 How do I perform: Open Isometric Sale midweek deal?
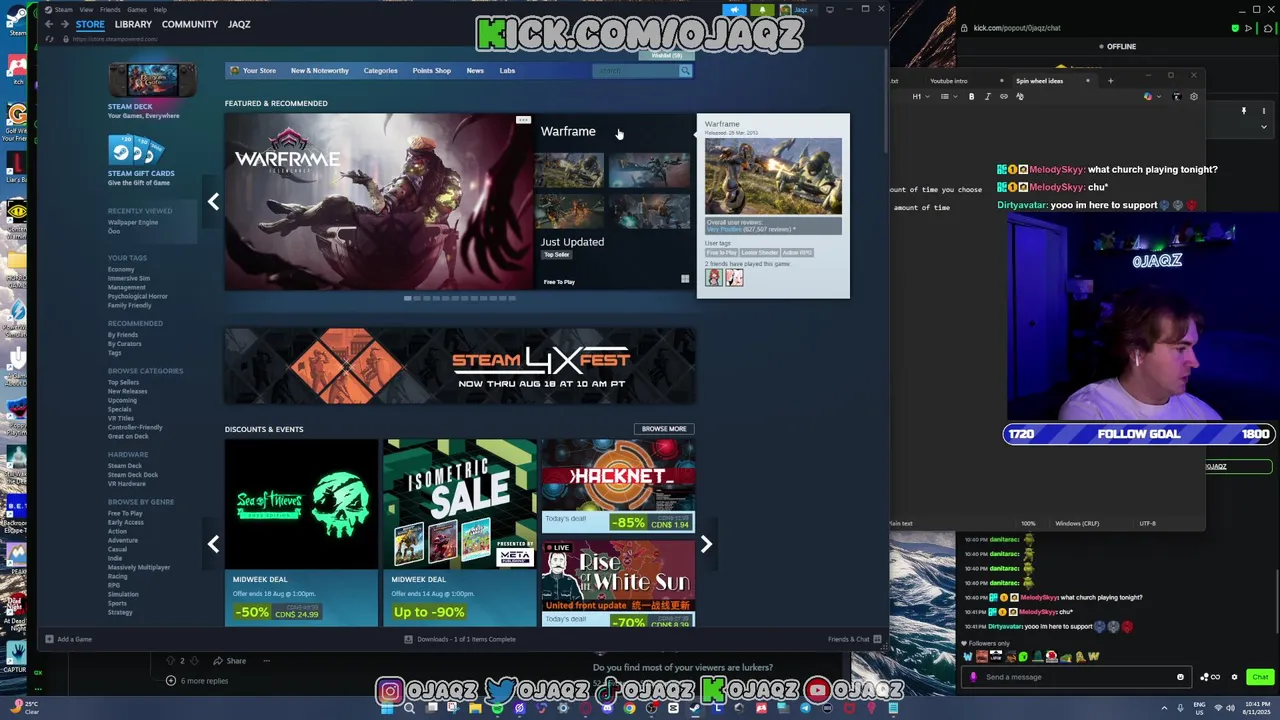coord(460,533)
